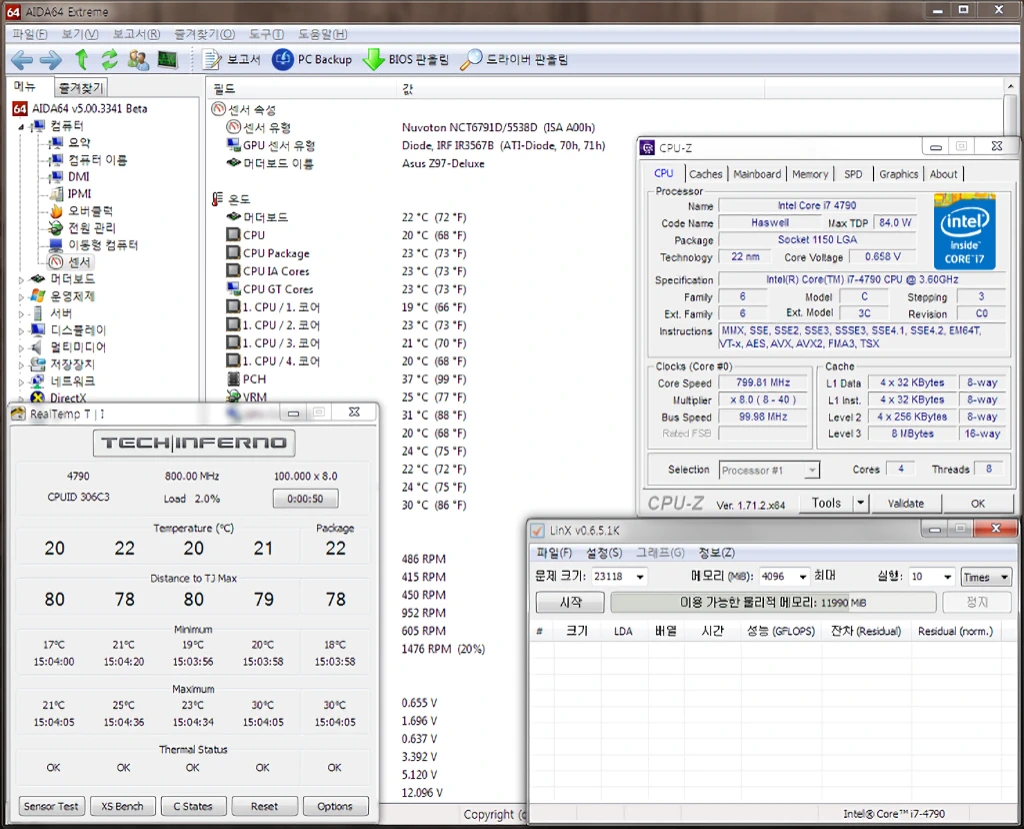Image resolution: width=1024 pixels, height=829 pixels.
Task: Open the Times dropdown in LinX
Action: pos(1003,577)
